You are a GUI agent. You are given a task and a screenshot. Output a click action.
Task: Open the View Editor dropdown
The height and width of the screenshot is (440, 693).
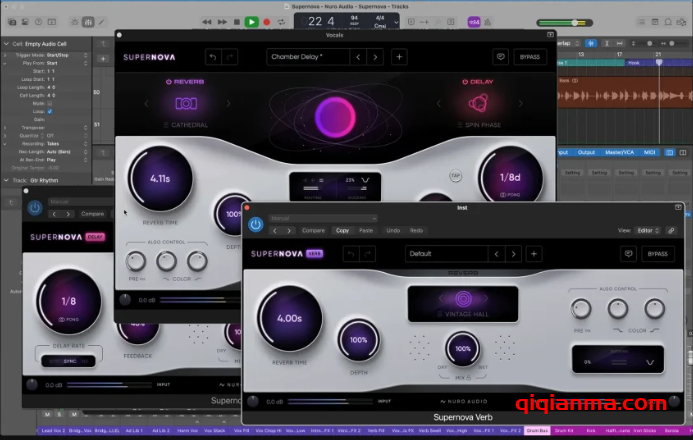pos(648,231)
